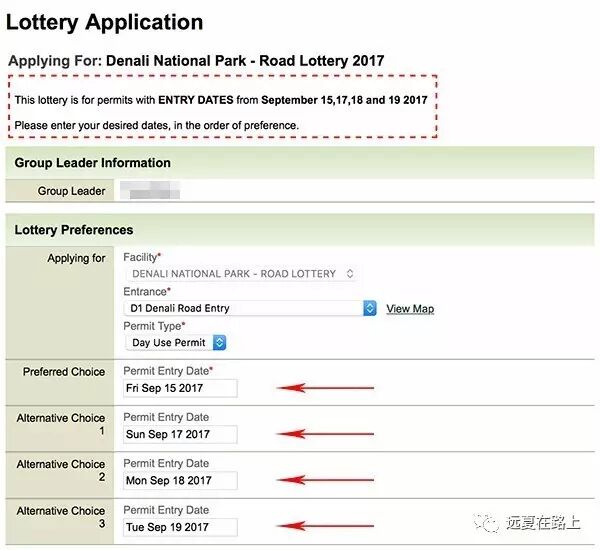This screenshot has width=600, height=550.
Task: Open the Entrance dropdown showing D1 Denali Road Entry
Action: coord(250,308)
